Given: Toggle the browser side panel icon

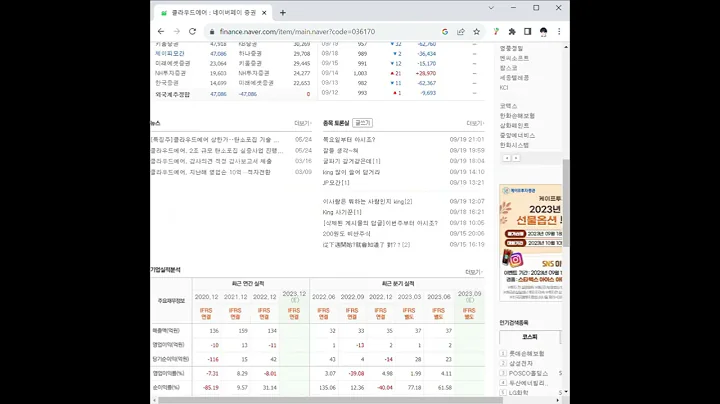Looking at the screenshot, I should point(528,32).
